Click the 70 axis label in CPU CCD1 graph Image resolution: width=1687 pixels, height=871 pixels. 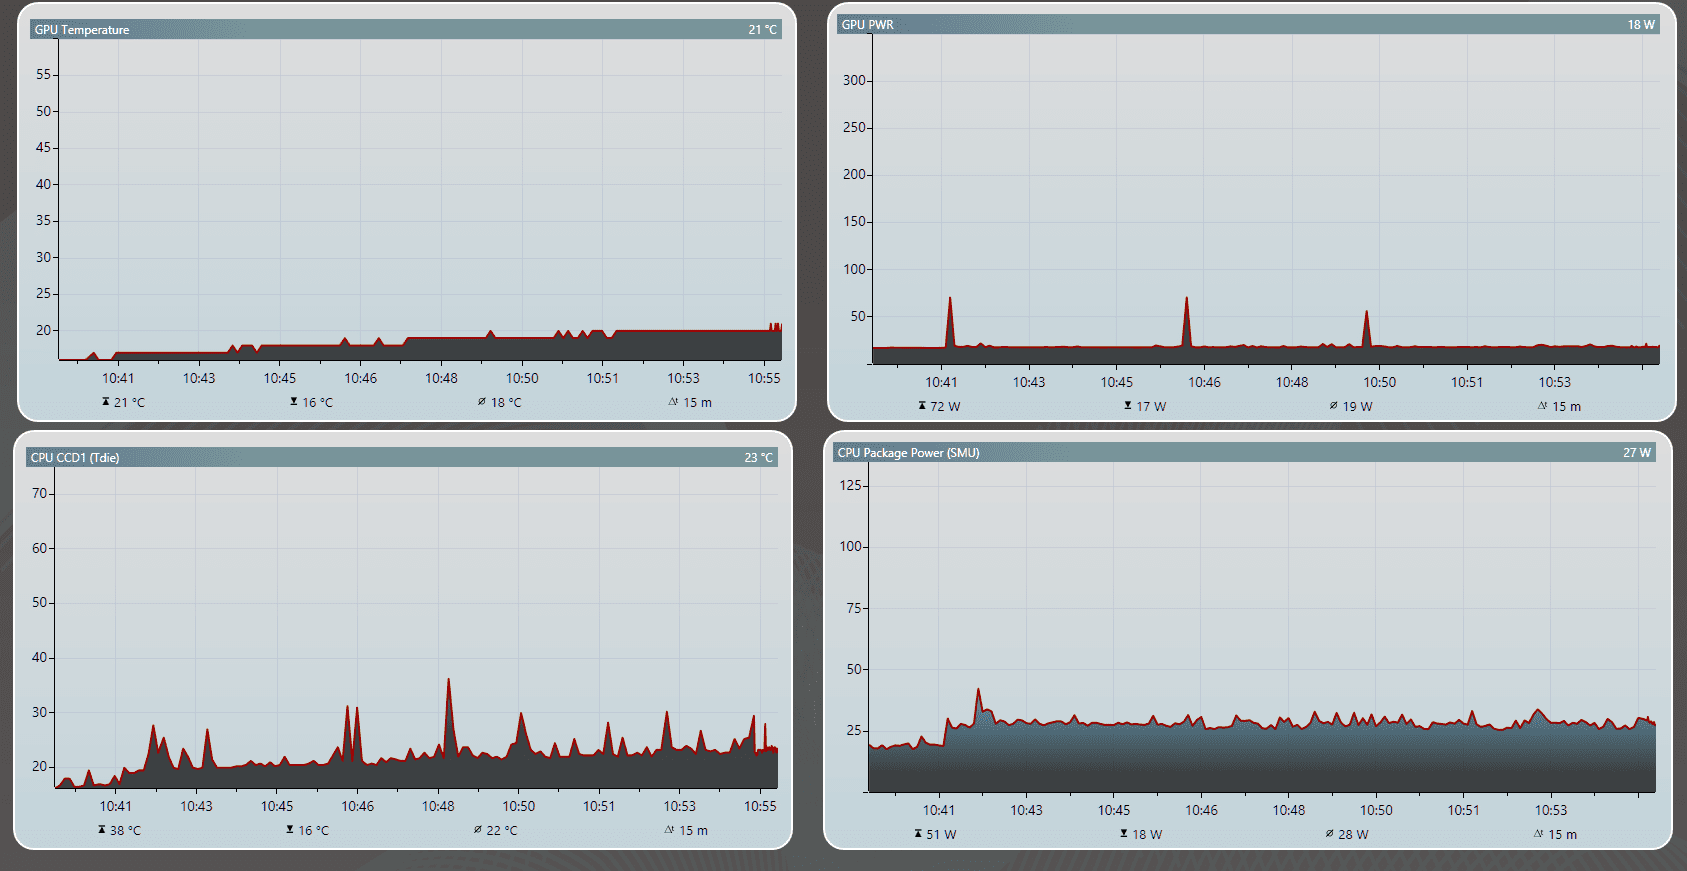[39, 493]
